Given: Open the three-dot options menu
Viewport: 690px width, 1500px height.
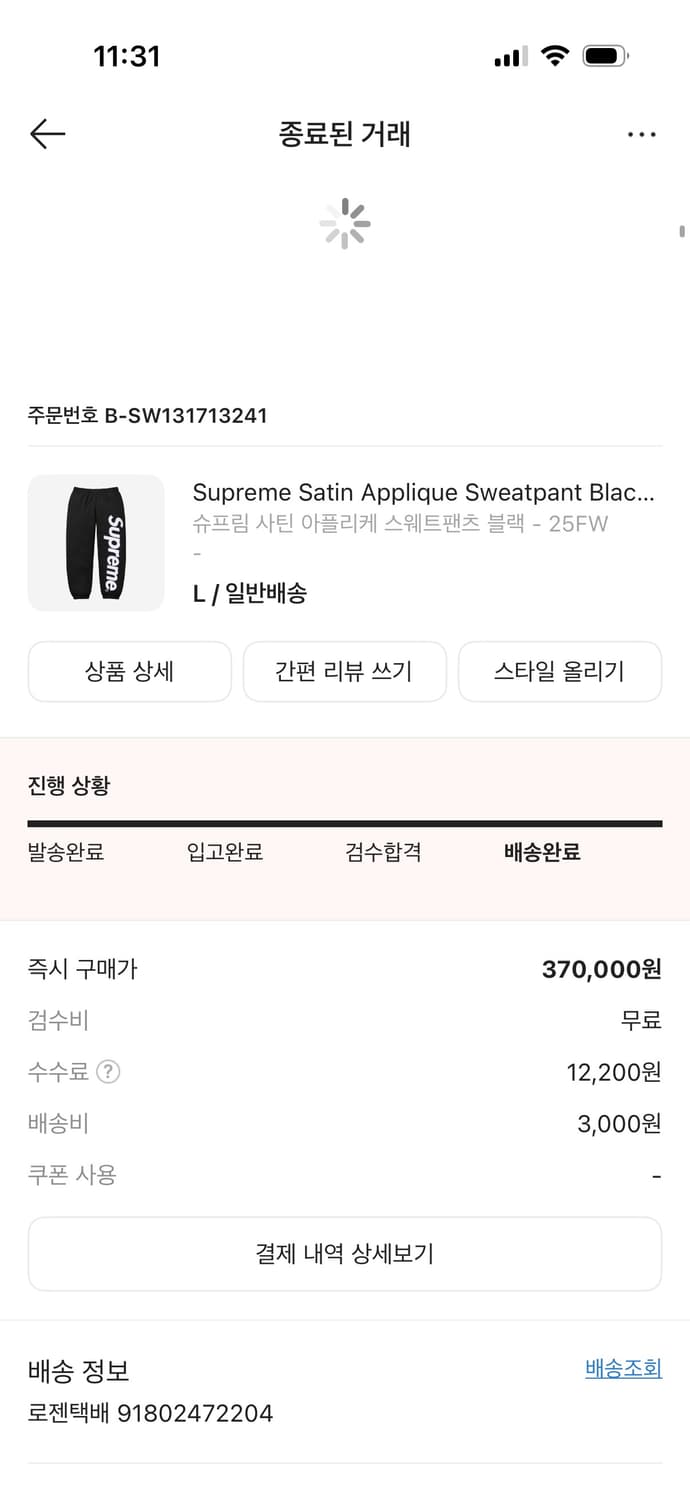Looking at the screenshot, I should (x=641, y=133).
